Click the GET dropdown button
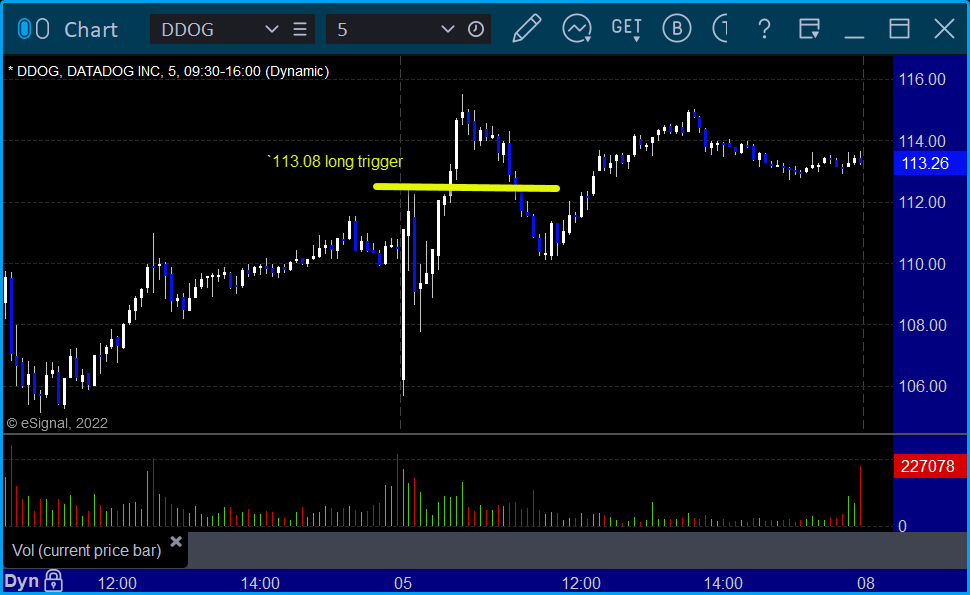 [627, 29]
